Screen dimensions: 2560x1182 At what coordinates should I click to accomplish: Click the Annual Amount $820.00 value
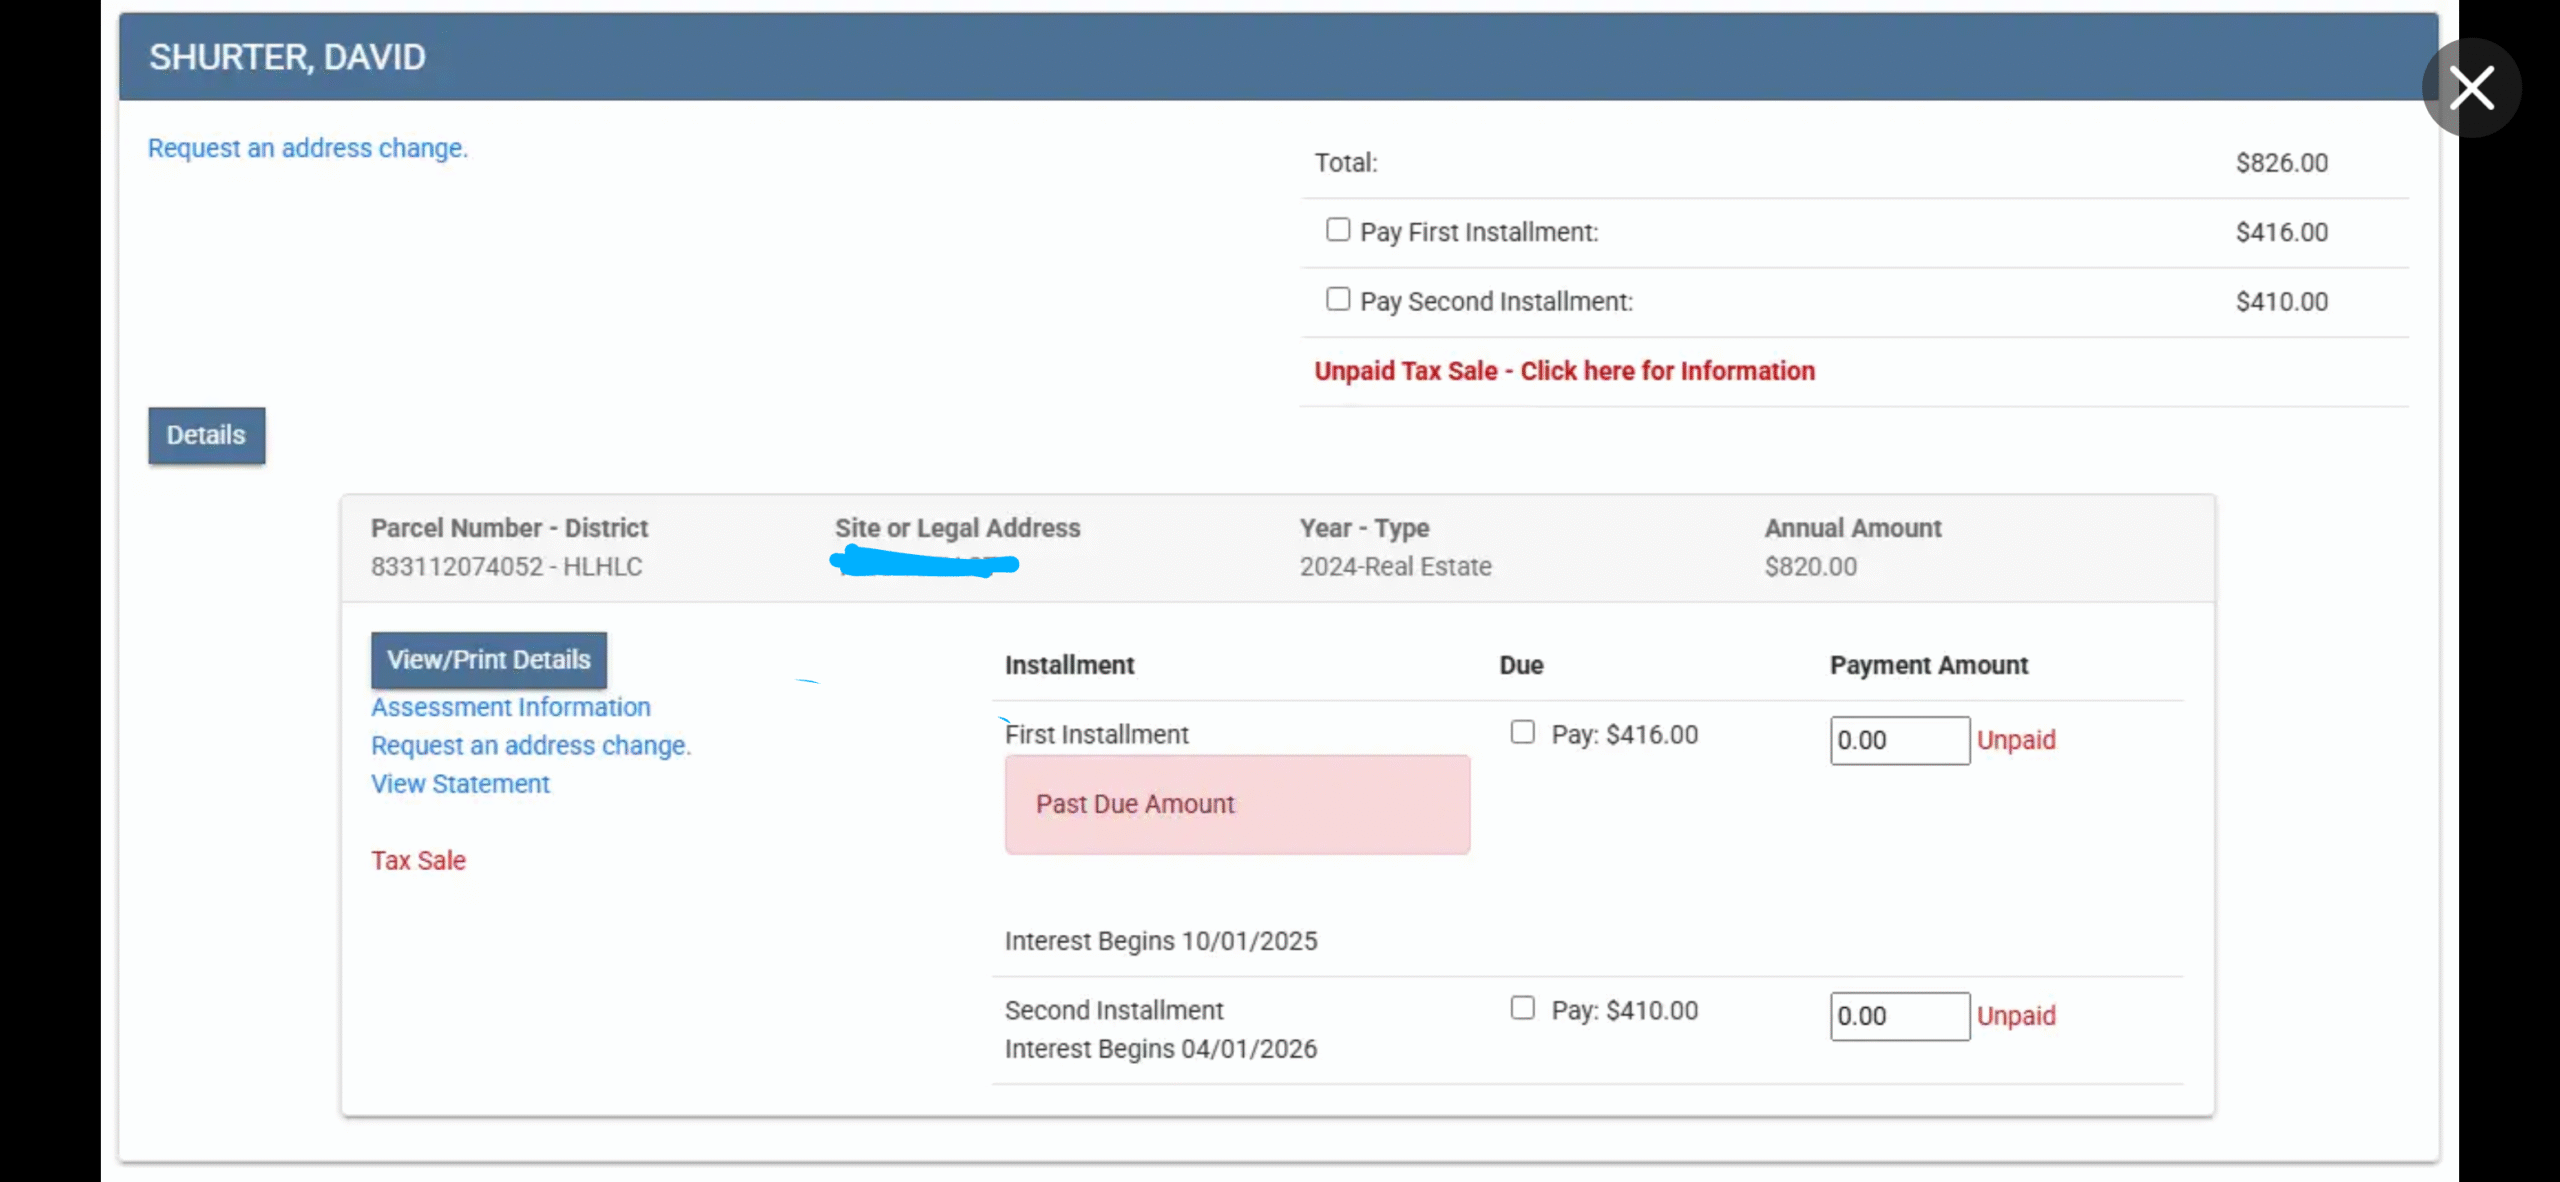point(1810,567)
